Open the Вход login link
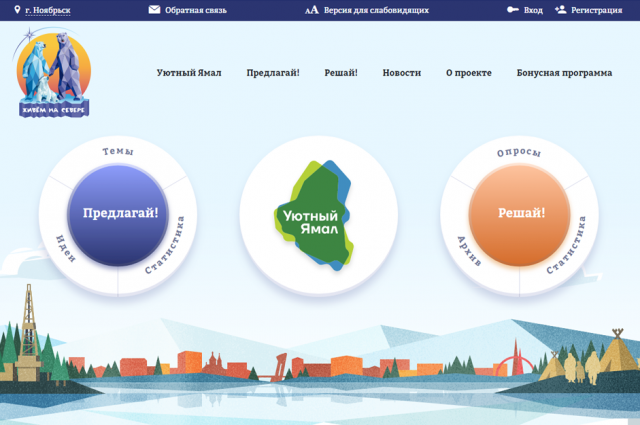This screenshot has width=640, height=425. point(533,10)
